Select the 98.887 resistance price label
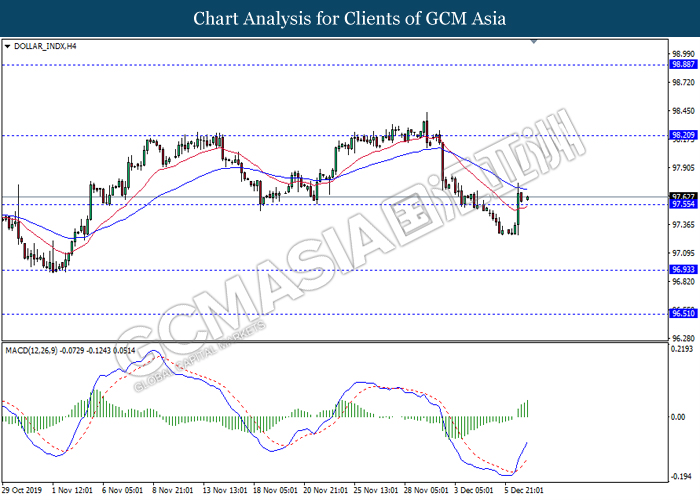This screenshot has height=500, width=700. click(x=683, y=64)
